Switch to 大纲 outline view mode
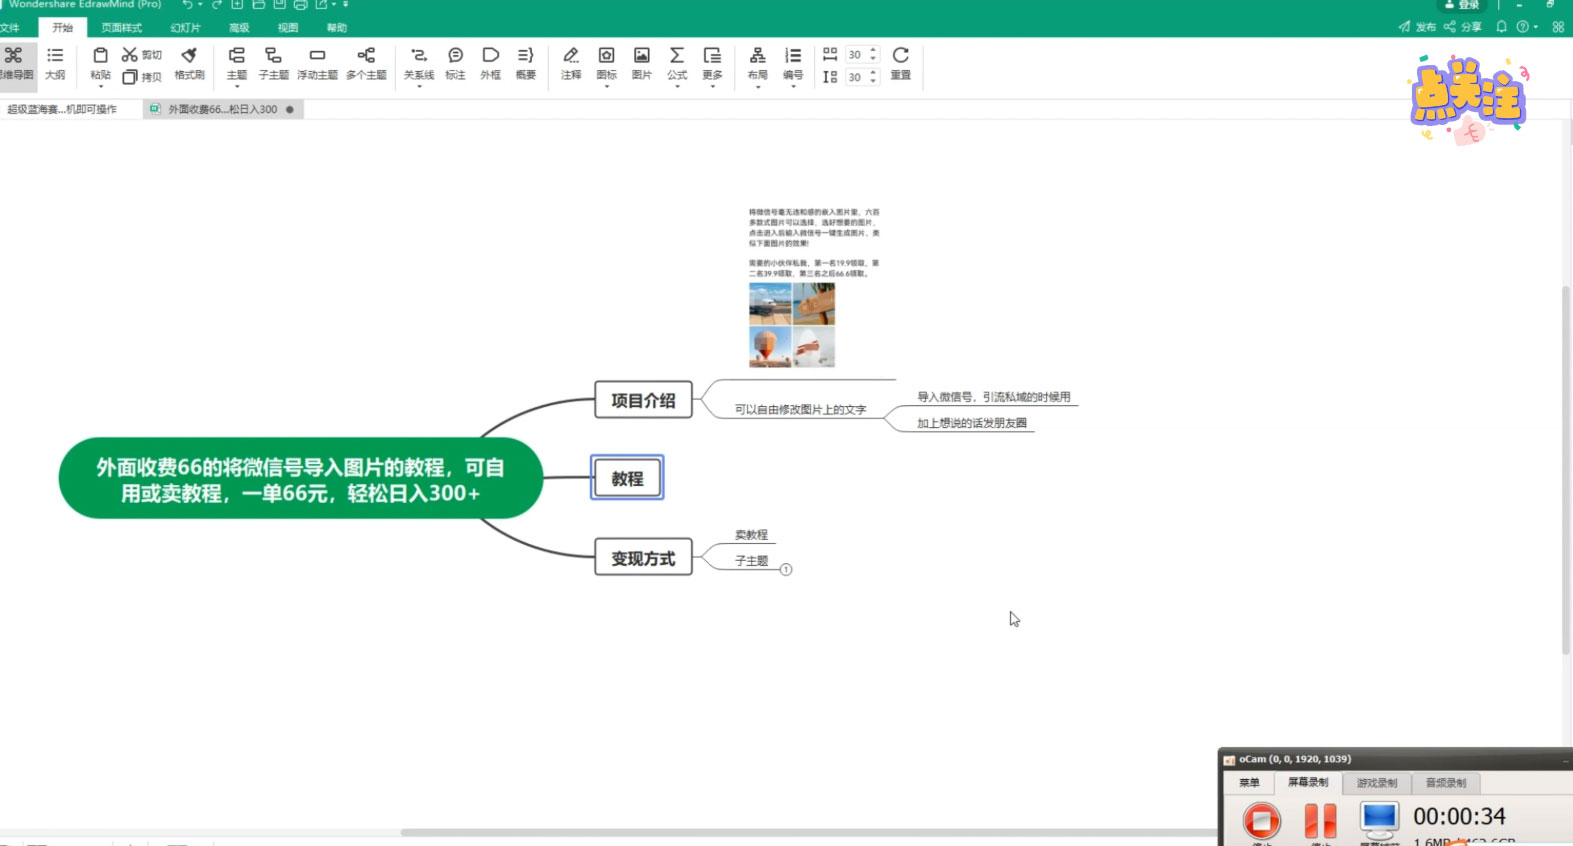The image size is (1573, 846). (x=55, y=62)
